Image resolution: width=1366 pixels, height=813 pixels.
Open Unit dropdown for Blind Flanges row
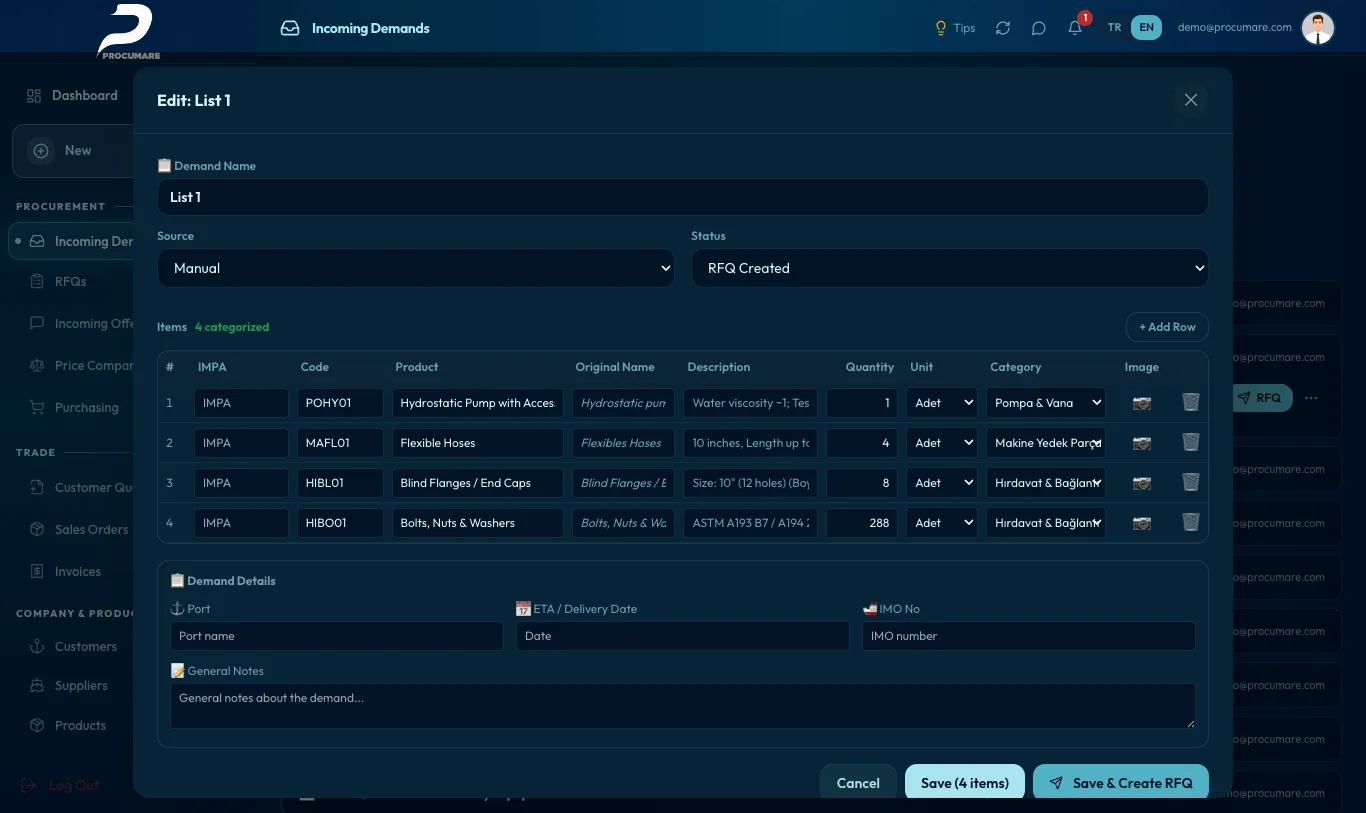coord(942,483)
